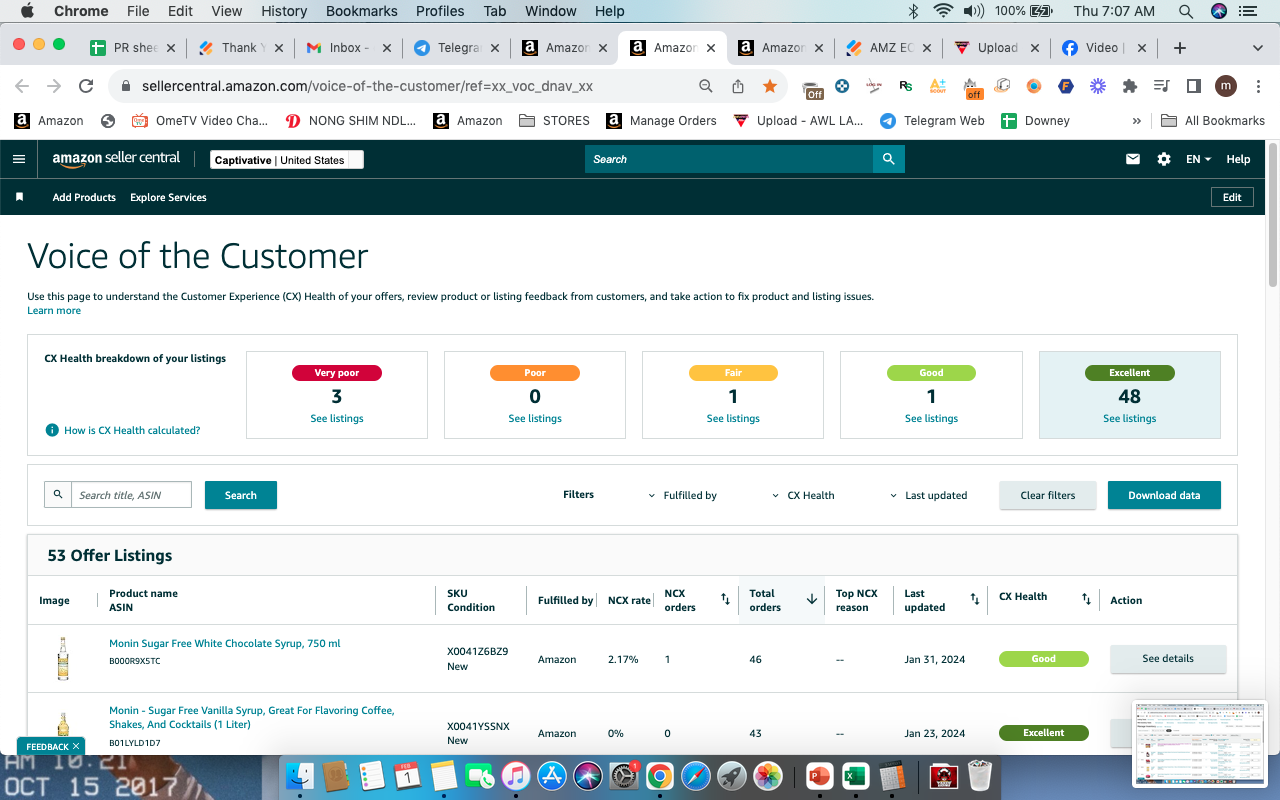Open the Captivative United States account switcher
The image size is (1280, 800).
(x=287, y=160)
